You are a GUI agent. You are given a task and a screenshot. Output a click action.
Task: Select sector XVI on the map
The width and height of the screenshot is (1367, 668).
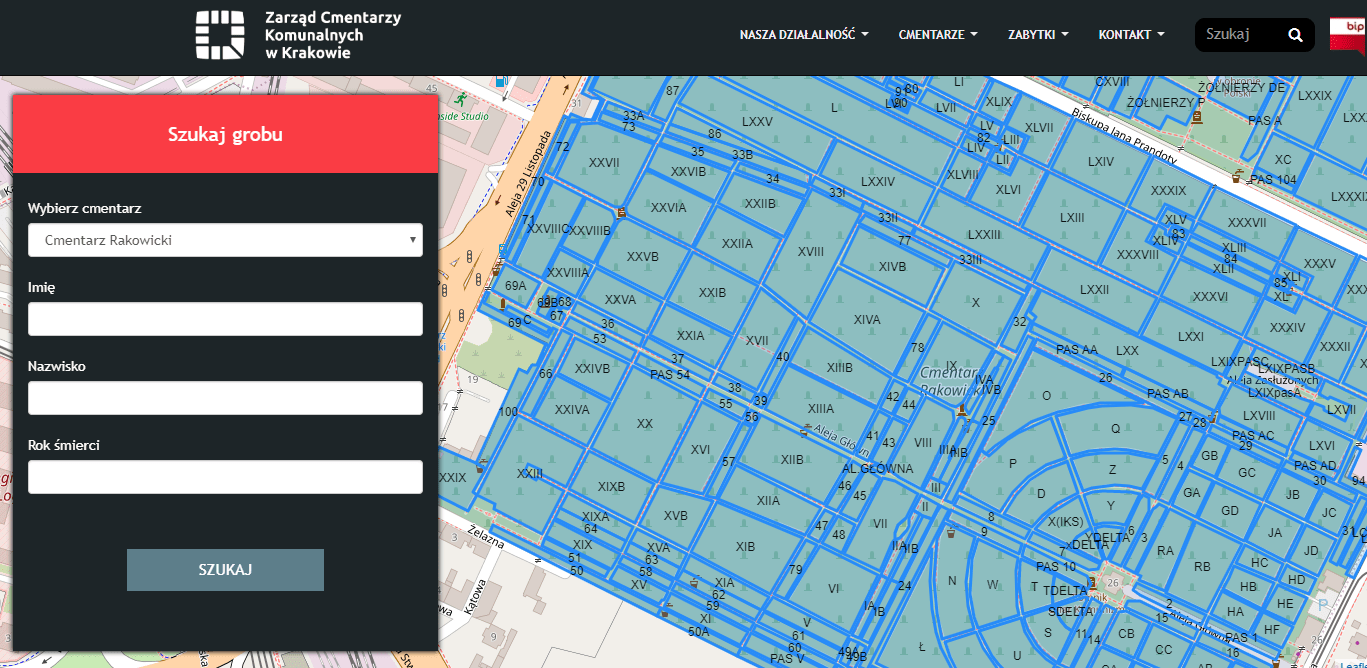pyautogui.click(x=700, y=449)
